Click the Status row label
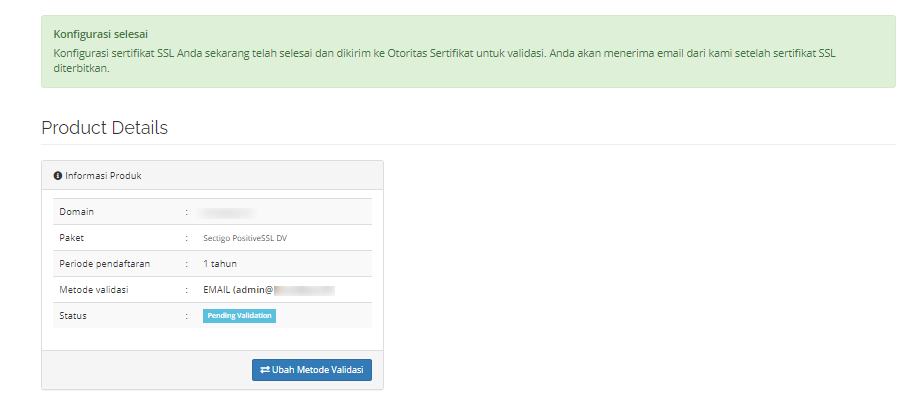This screenshot has height=417, width=910. 73,316
